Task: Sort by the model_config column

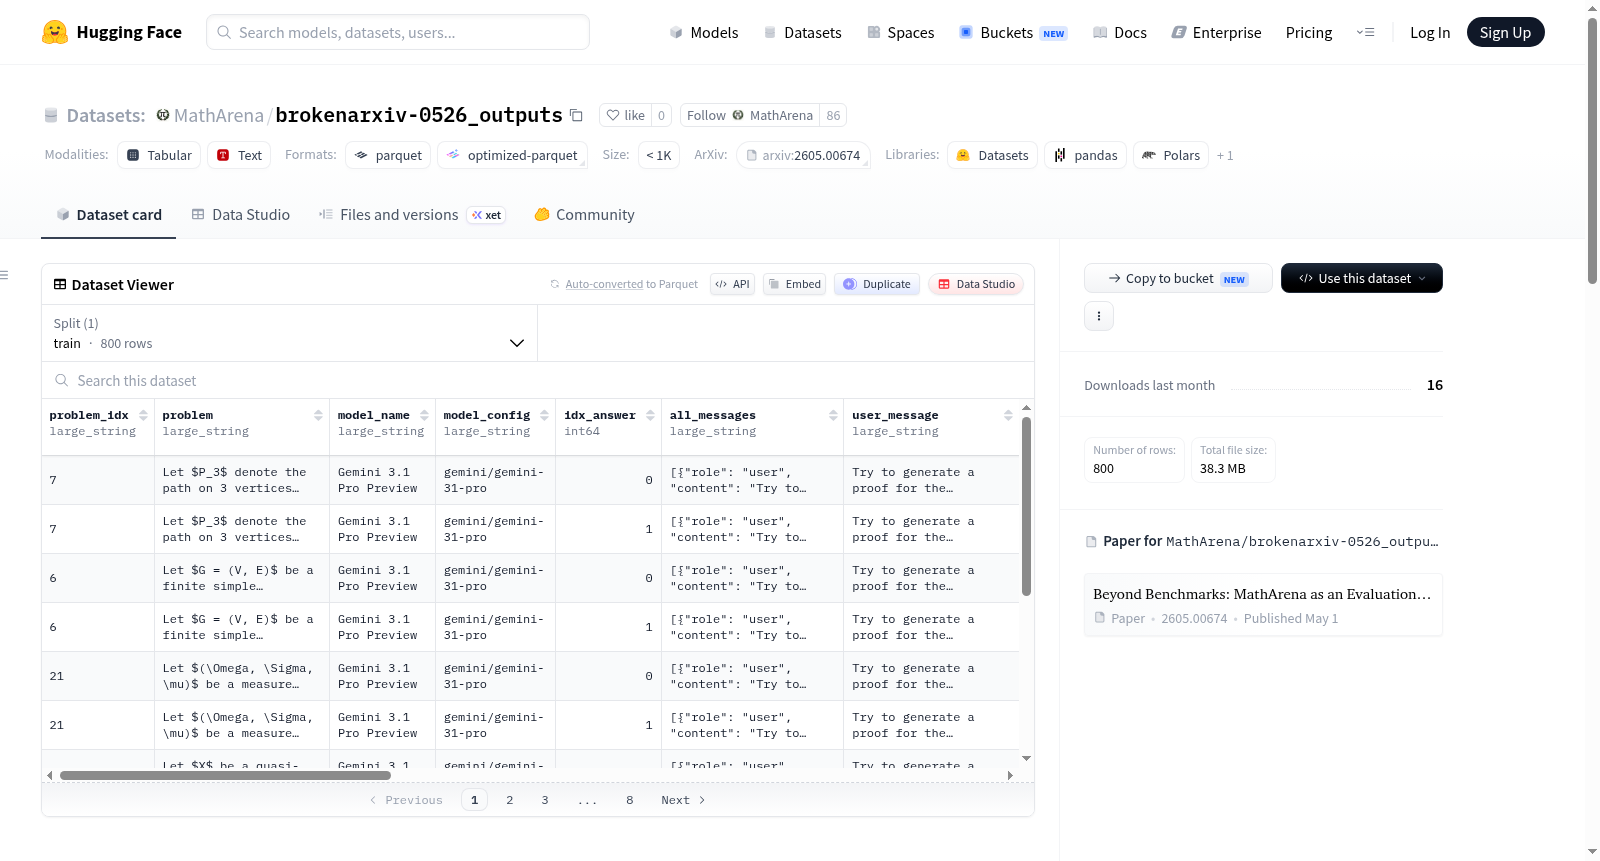Action: (544, 415)
